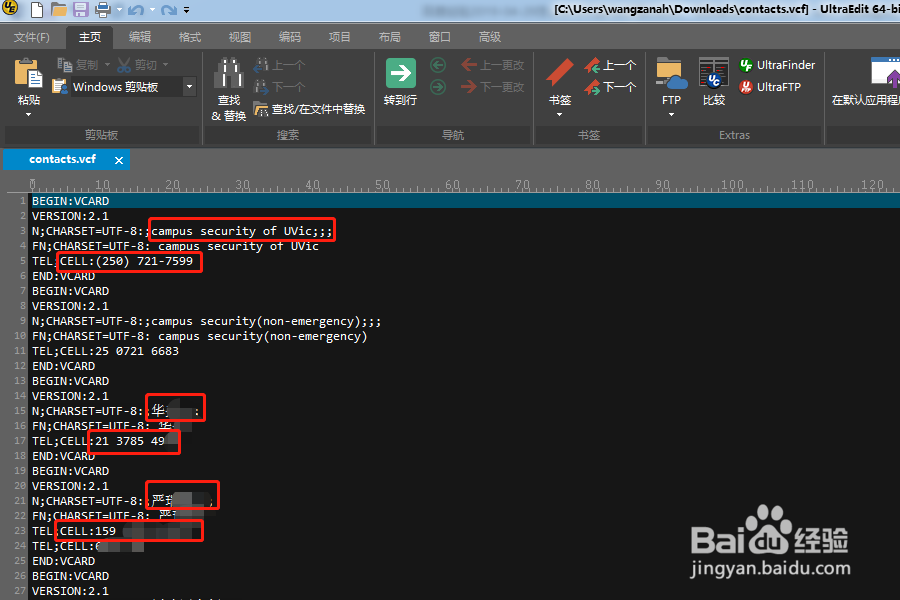Image resolution: width=900 pixels, height=600 pixels.
Task: Click the FTP folder cloud icon
Action: 672,73
